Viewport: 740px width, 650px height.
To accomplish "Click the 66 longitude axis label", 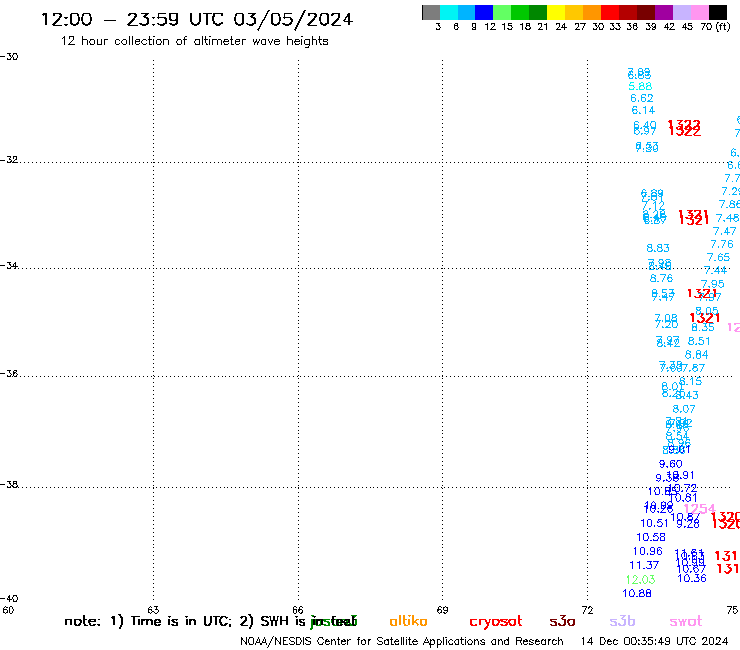I will pos(297,609).
